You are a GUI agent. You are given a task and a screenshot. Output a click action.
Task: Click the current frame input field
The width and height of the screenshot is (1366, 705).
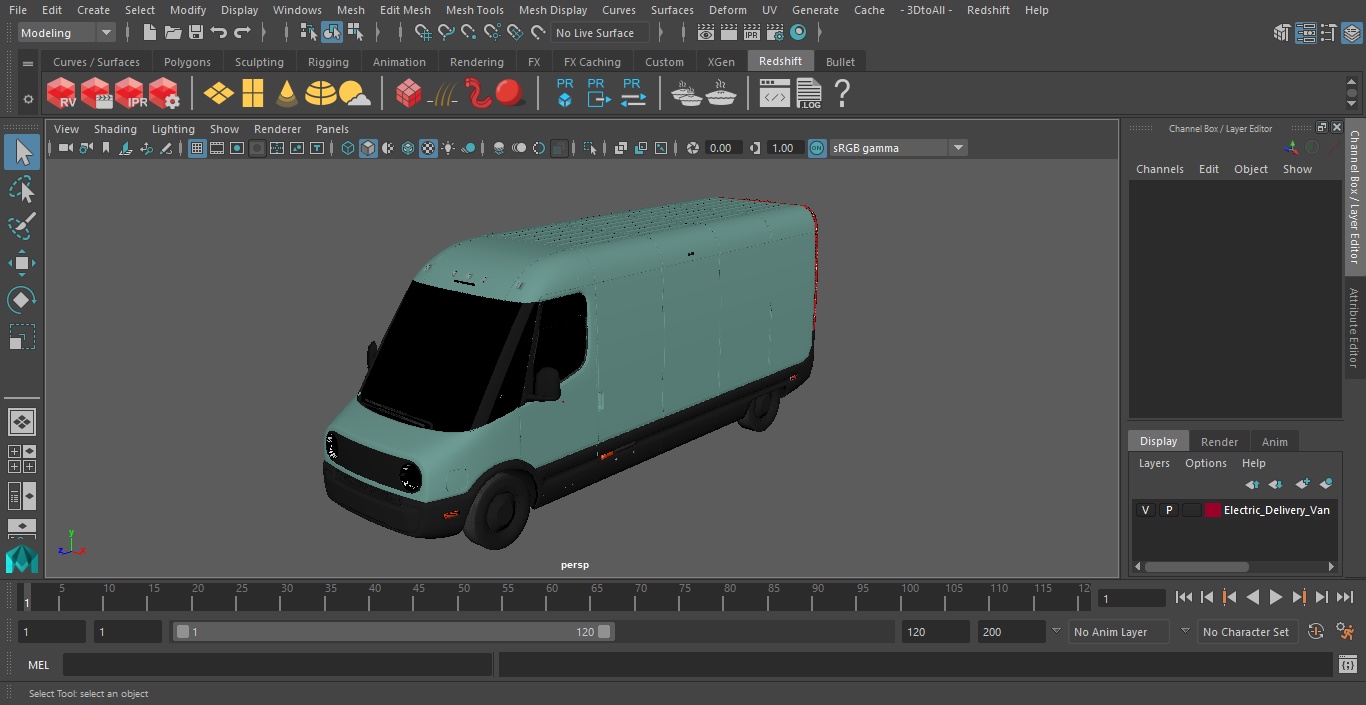[1131, 598]
